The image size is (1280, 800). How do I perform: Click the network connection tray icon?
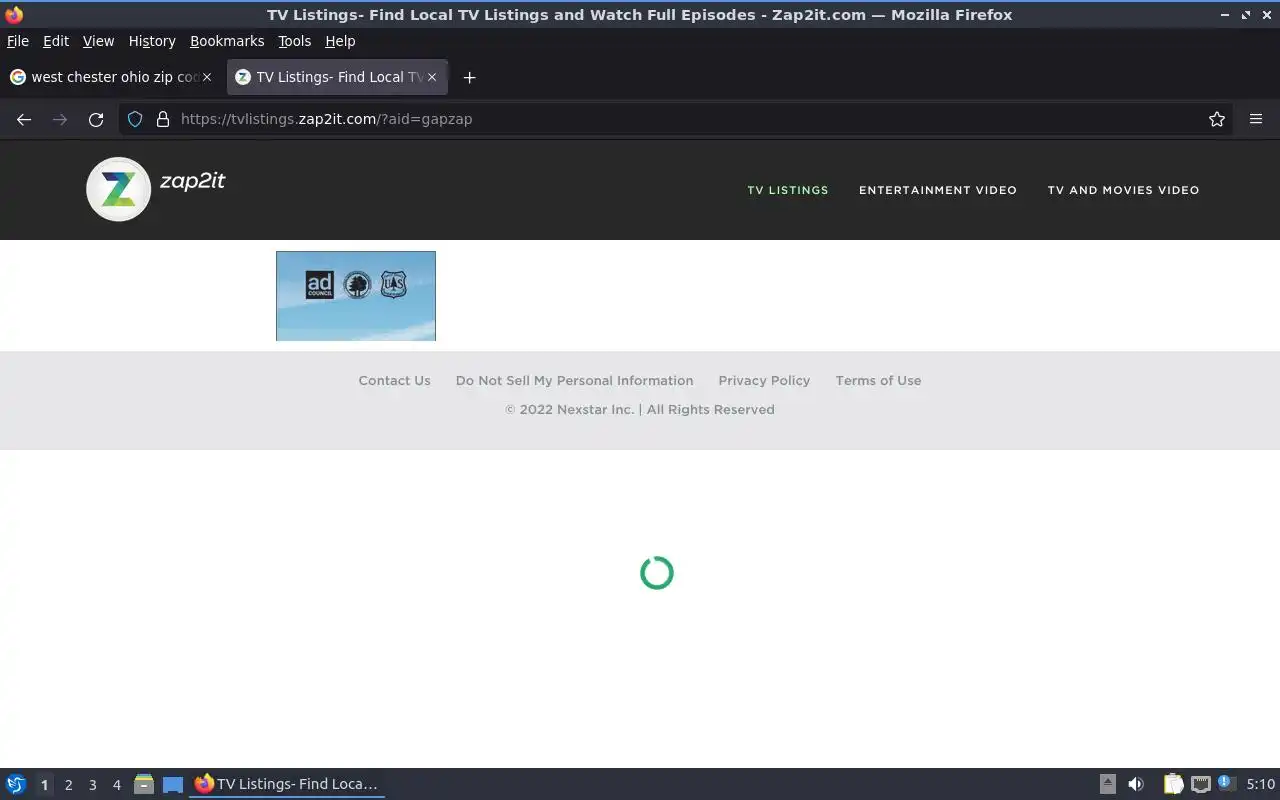pyautogui.click(x=1200, y=785)
